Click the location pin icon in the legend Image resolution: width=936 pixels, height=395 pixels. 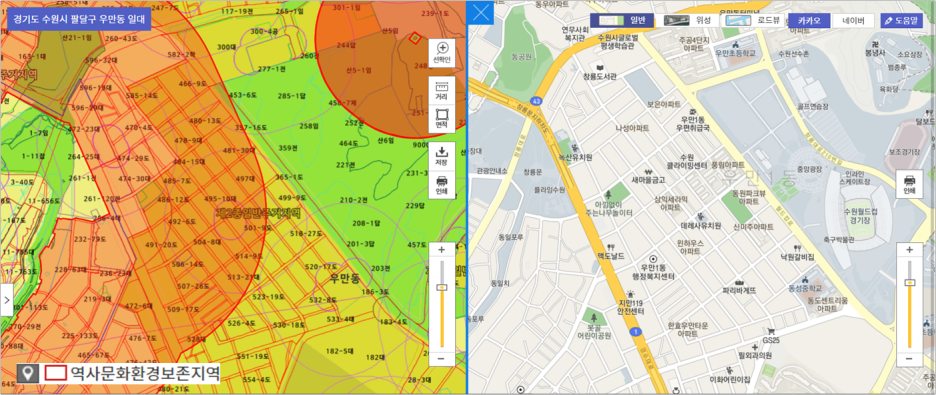pos(27,374)
